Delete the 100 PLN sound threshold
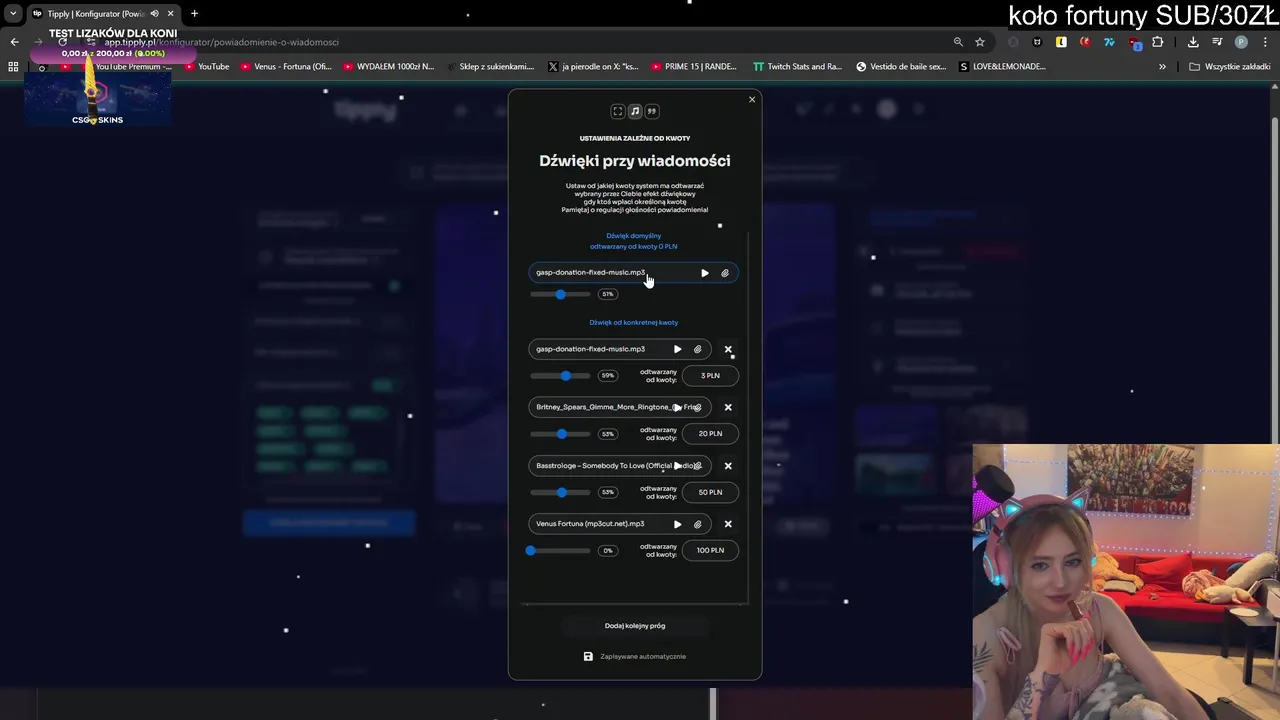Viewport: 1280px width, 720px height. tap(728, 524)
